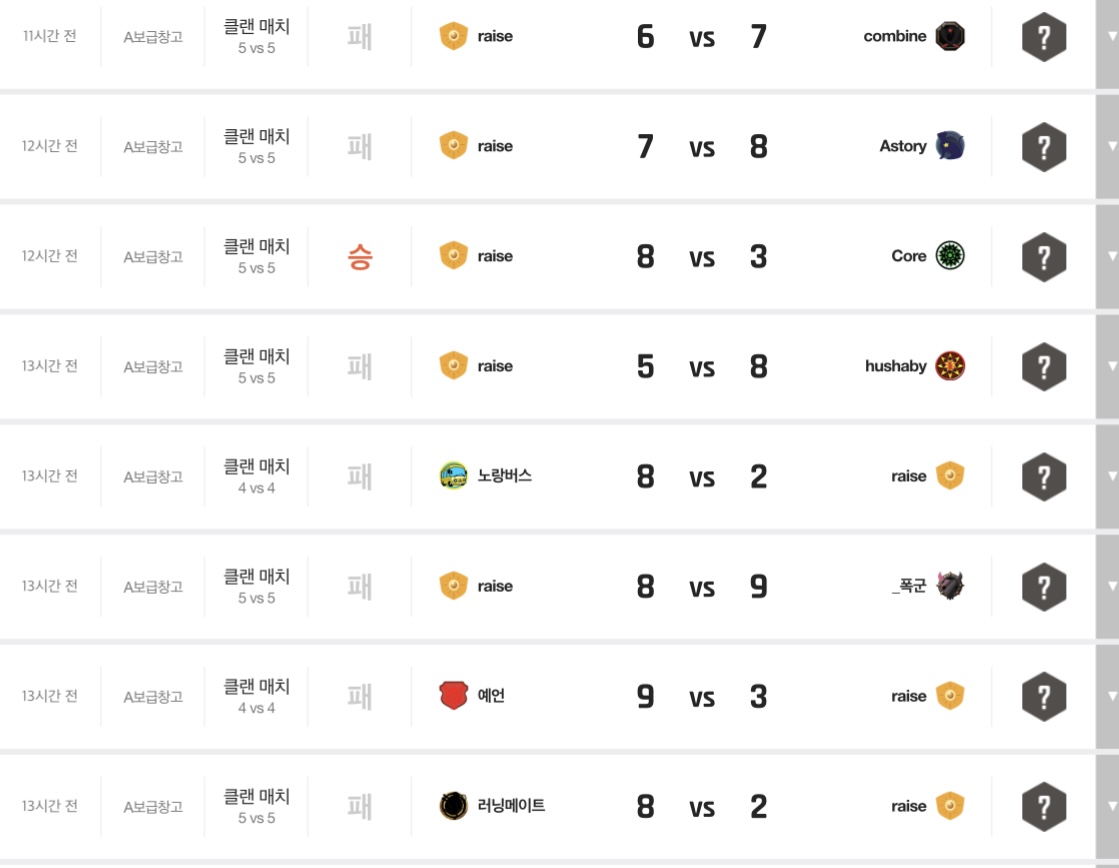Click the Core clan emblem
This screenshot has width=1119, height=868.
coord(949,257)
